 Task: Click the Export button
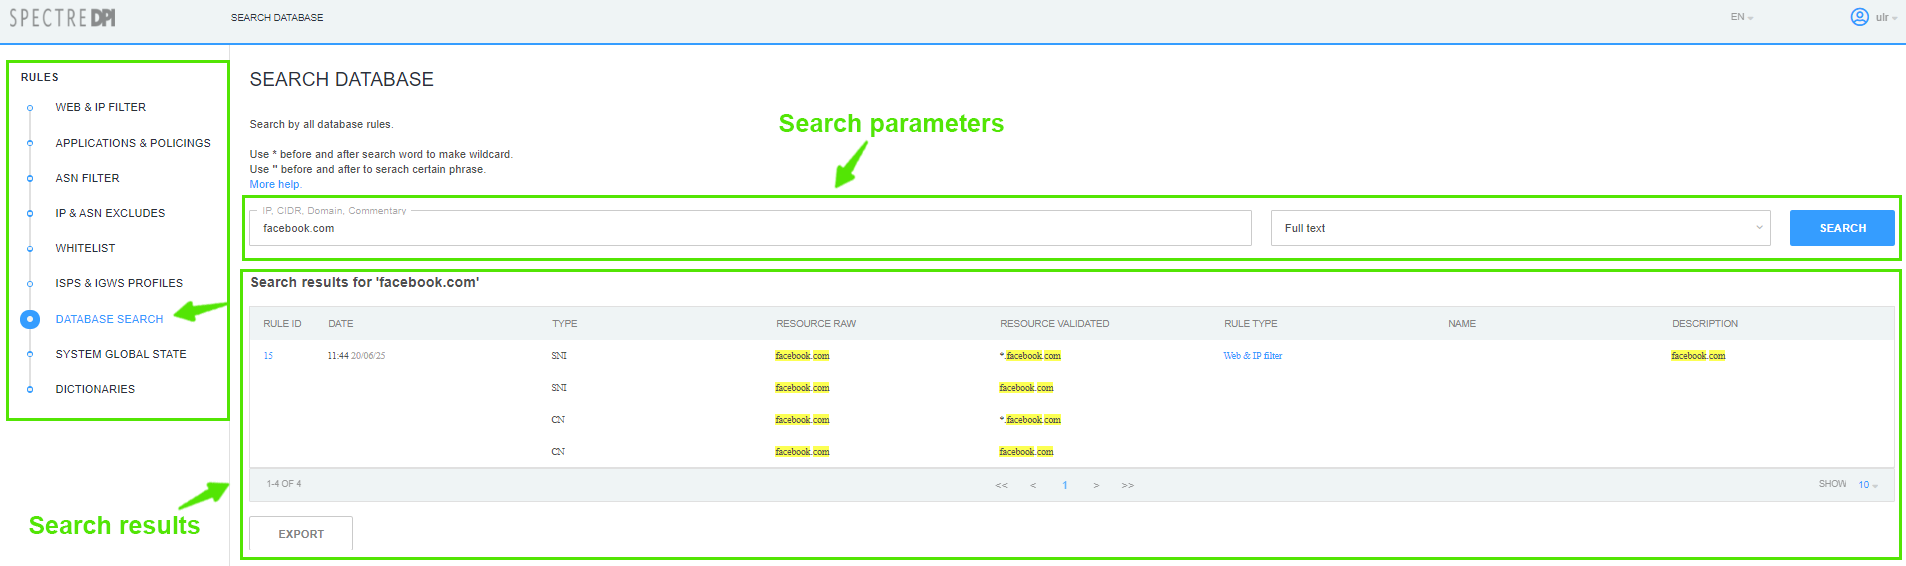pyautogui.click(x=301, y=534)
